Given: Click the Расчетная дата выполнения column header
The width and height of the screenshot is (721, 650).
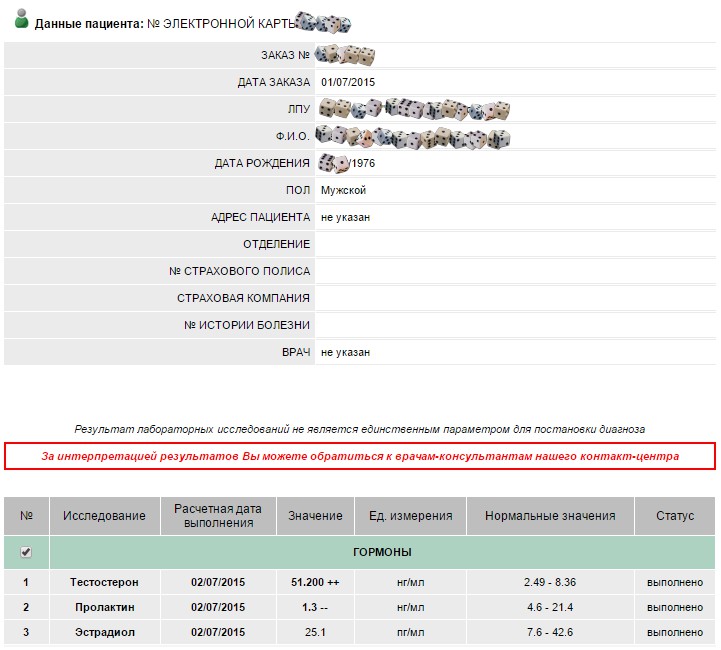Looking at the screenshot, I should pos(217,516).
